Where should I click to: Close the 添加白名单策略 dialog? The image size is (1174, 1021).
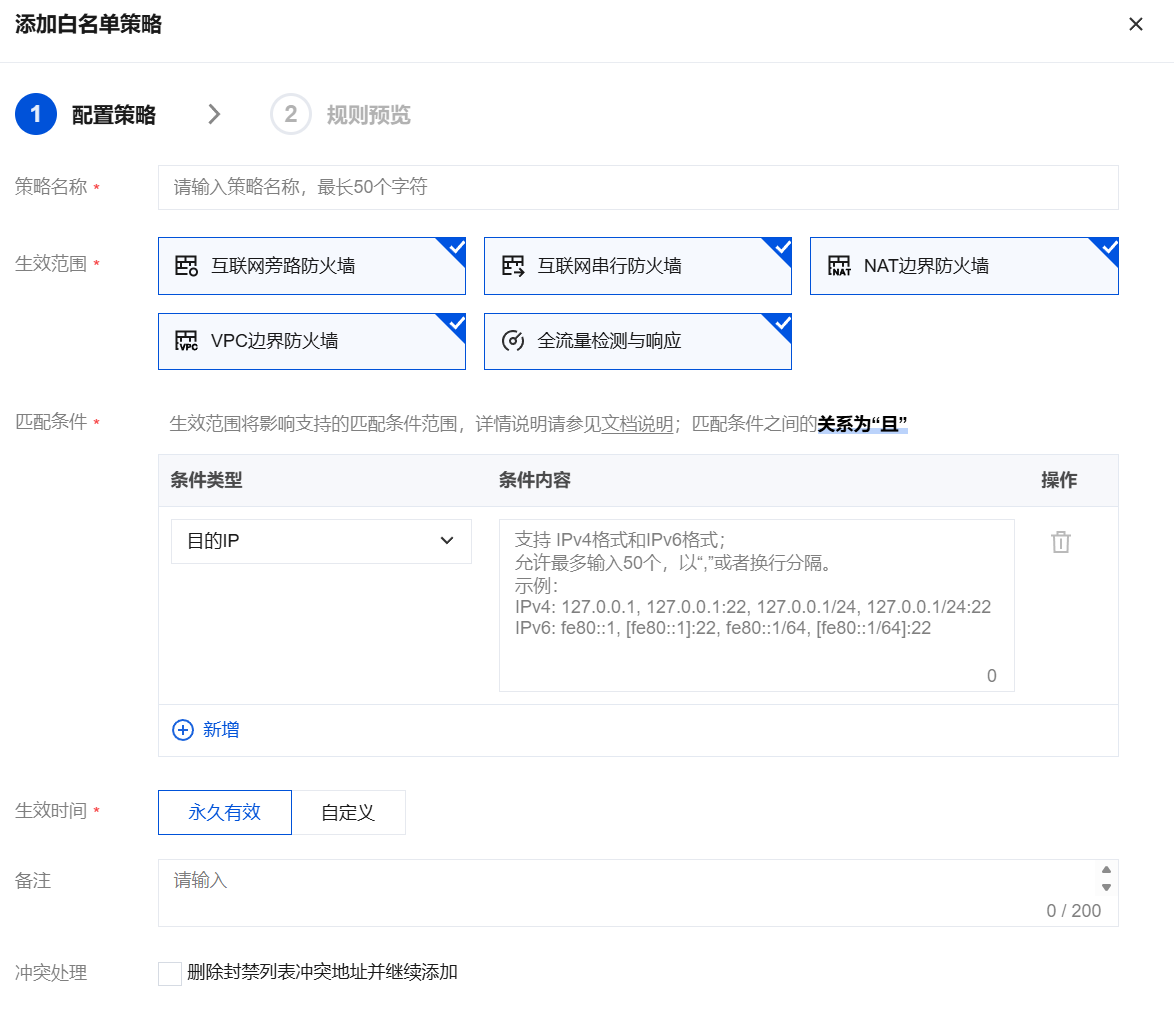click(x=1135, y=25)
